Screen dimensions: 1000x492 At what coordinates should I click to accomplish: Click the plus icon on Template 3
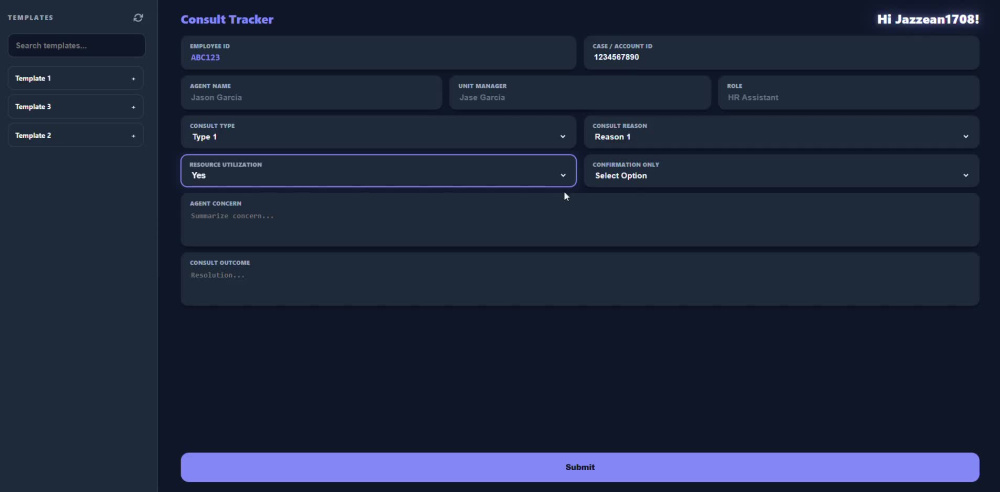[x=133, y=107]
